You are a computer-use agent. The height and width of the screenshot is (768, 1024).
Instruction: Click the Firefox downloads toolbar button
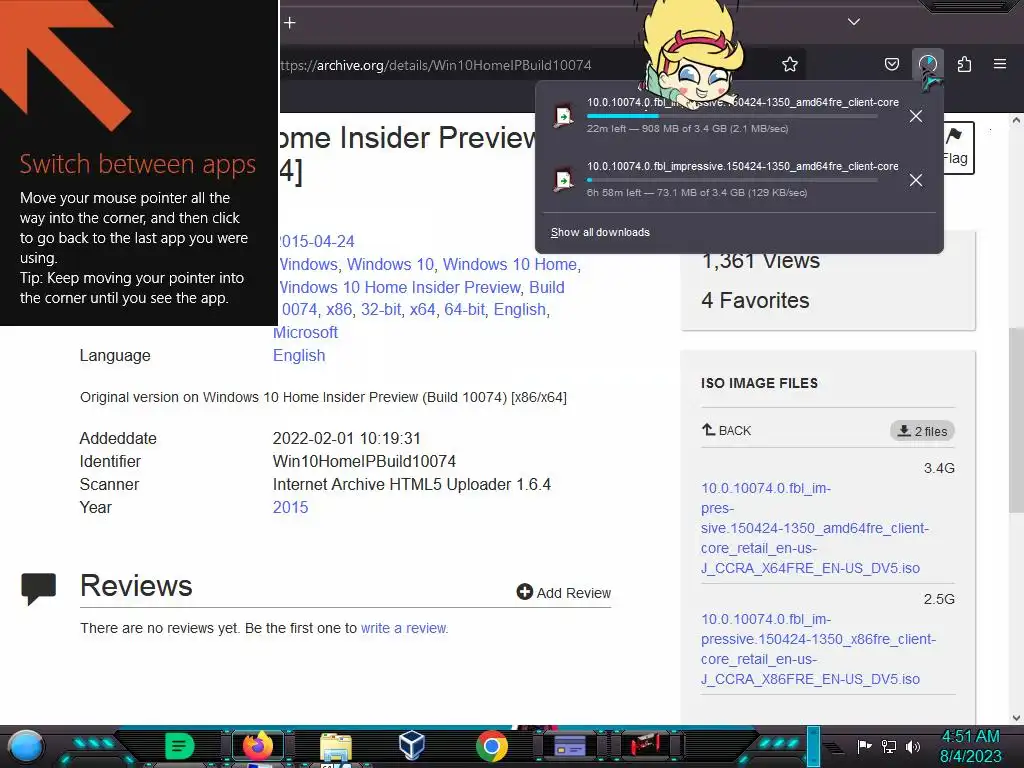pyautogui.click(x=928, y=64)
